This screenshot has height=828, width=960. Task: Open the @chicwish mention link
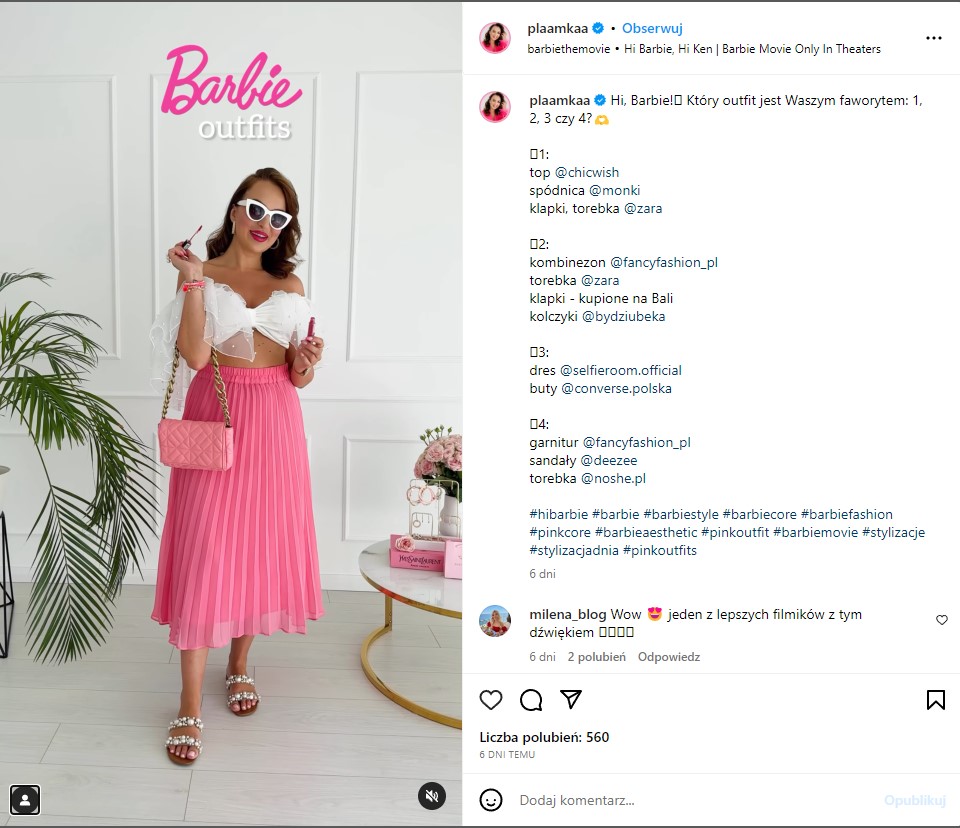587,173
